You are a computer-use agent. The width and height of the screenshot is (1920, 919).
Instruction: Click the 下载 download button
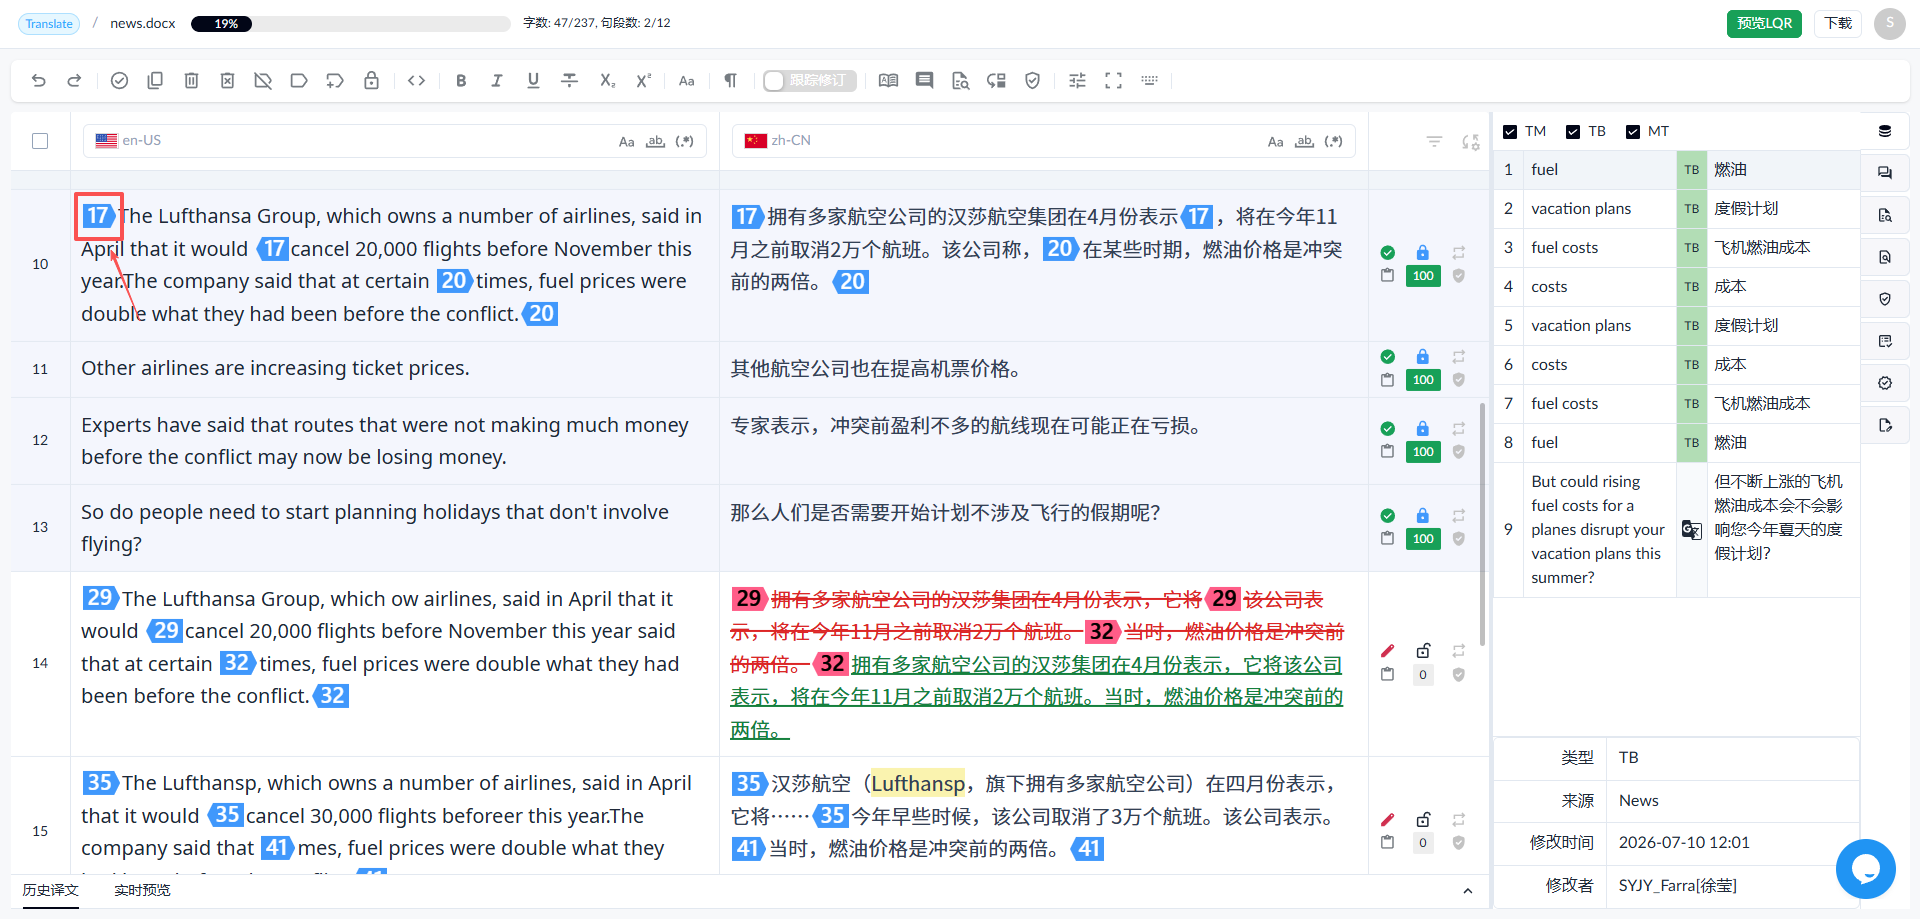[1838, 23]
